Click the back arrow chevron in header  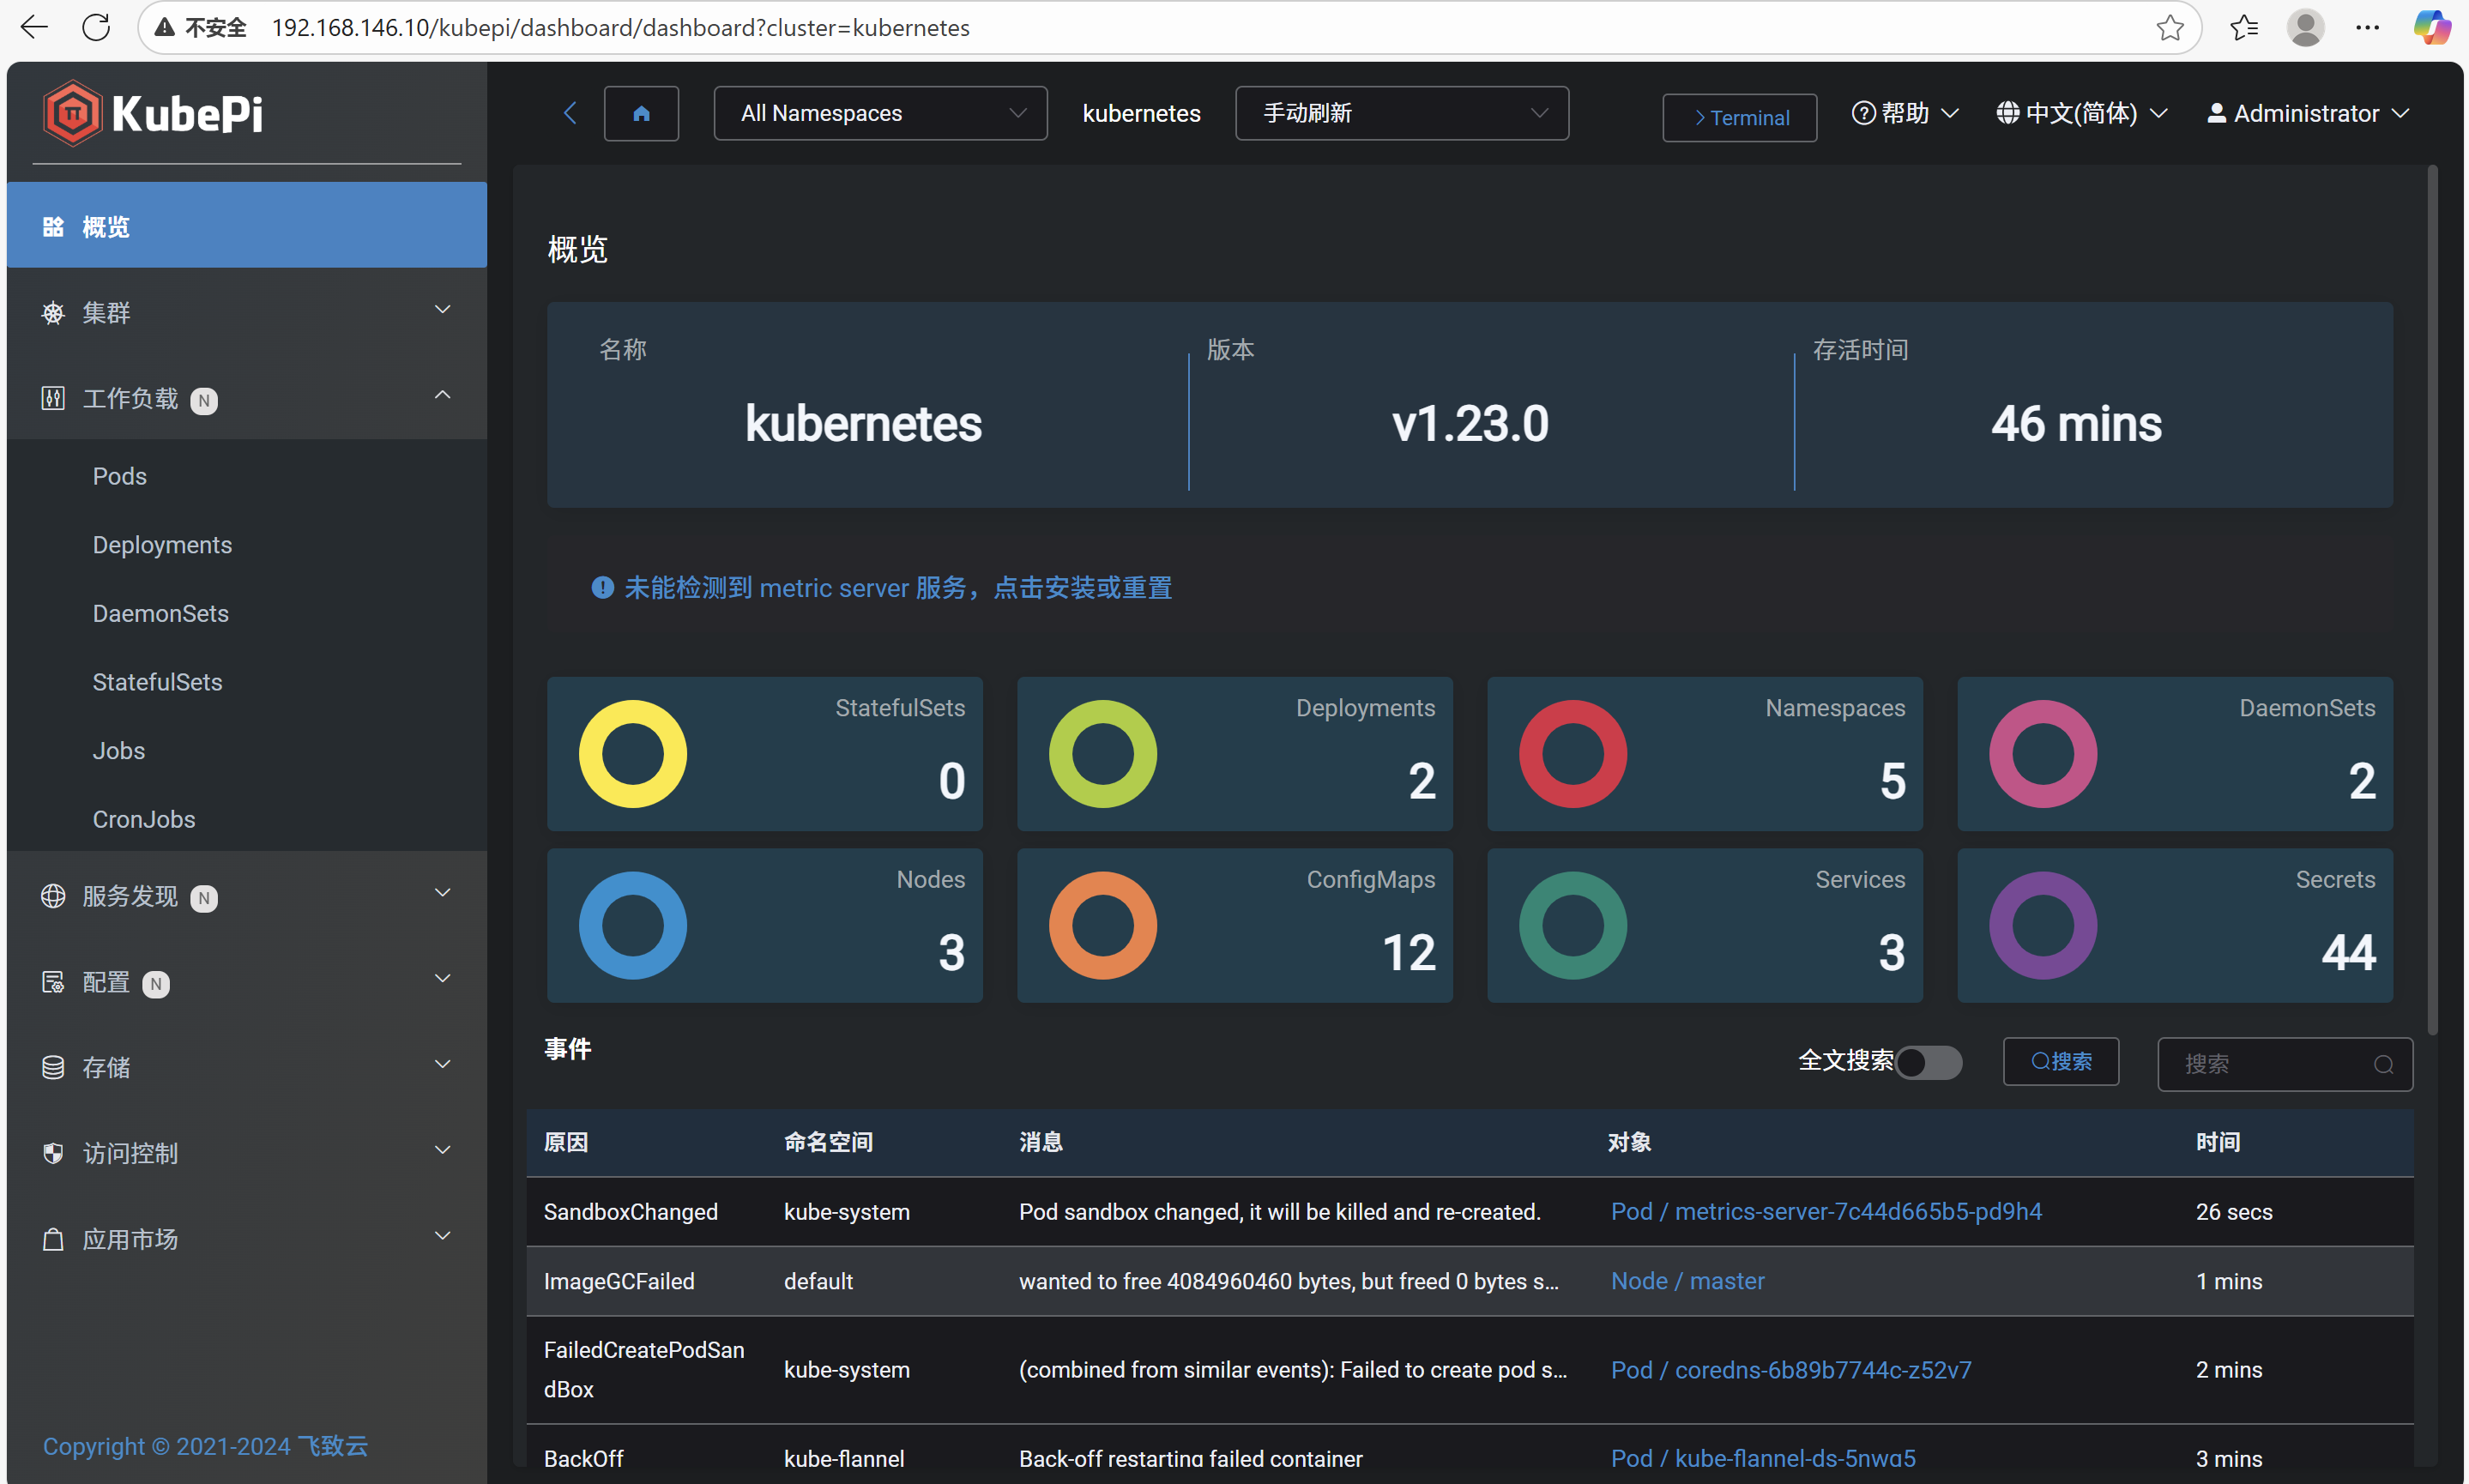point(570,114)
